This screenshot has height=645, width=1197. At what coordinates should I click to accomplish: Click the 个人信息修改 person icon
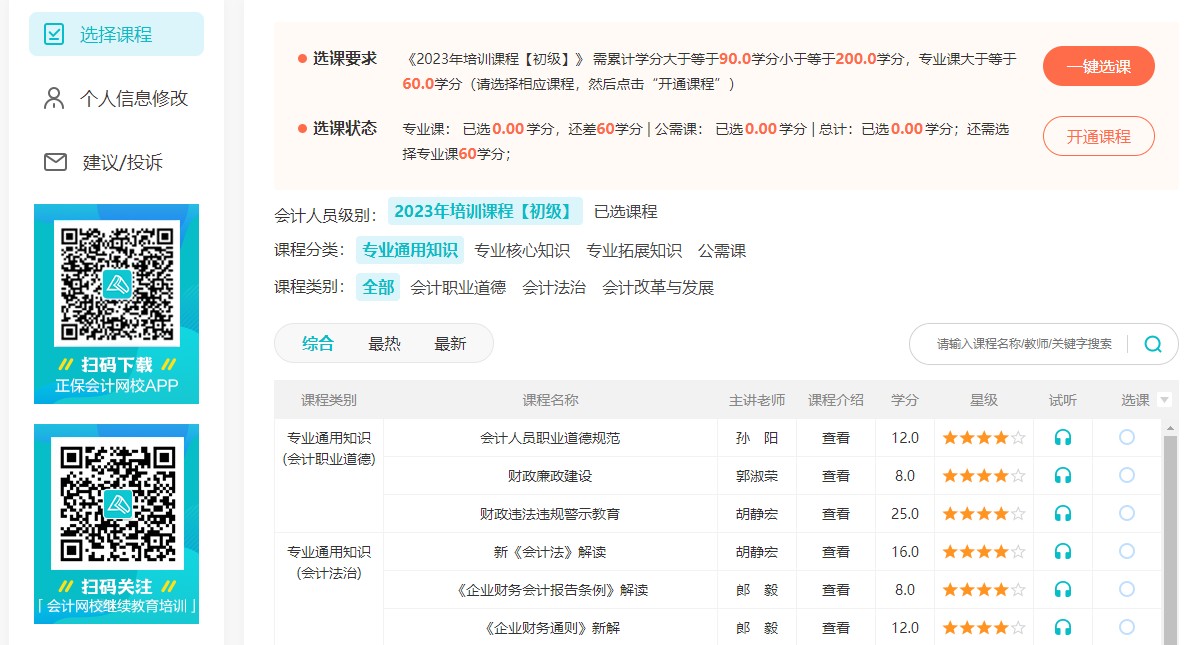pos(54,98)
